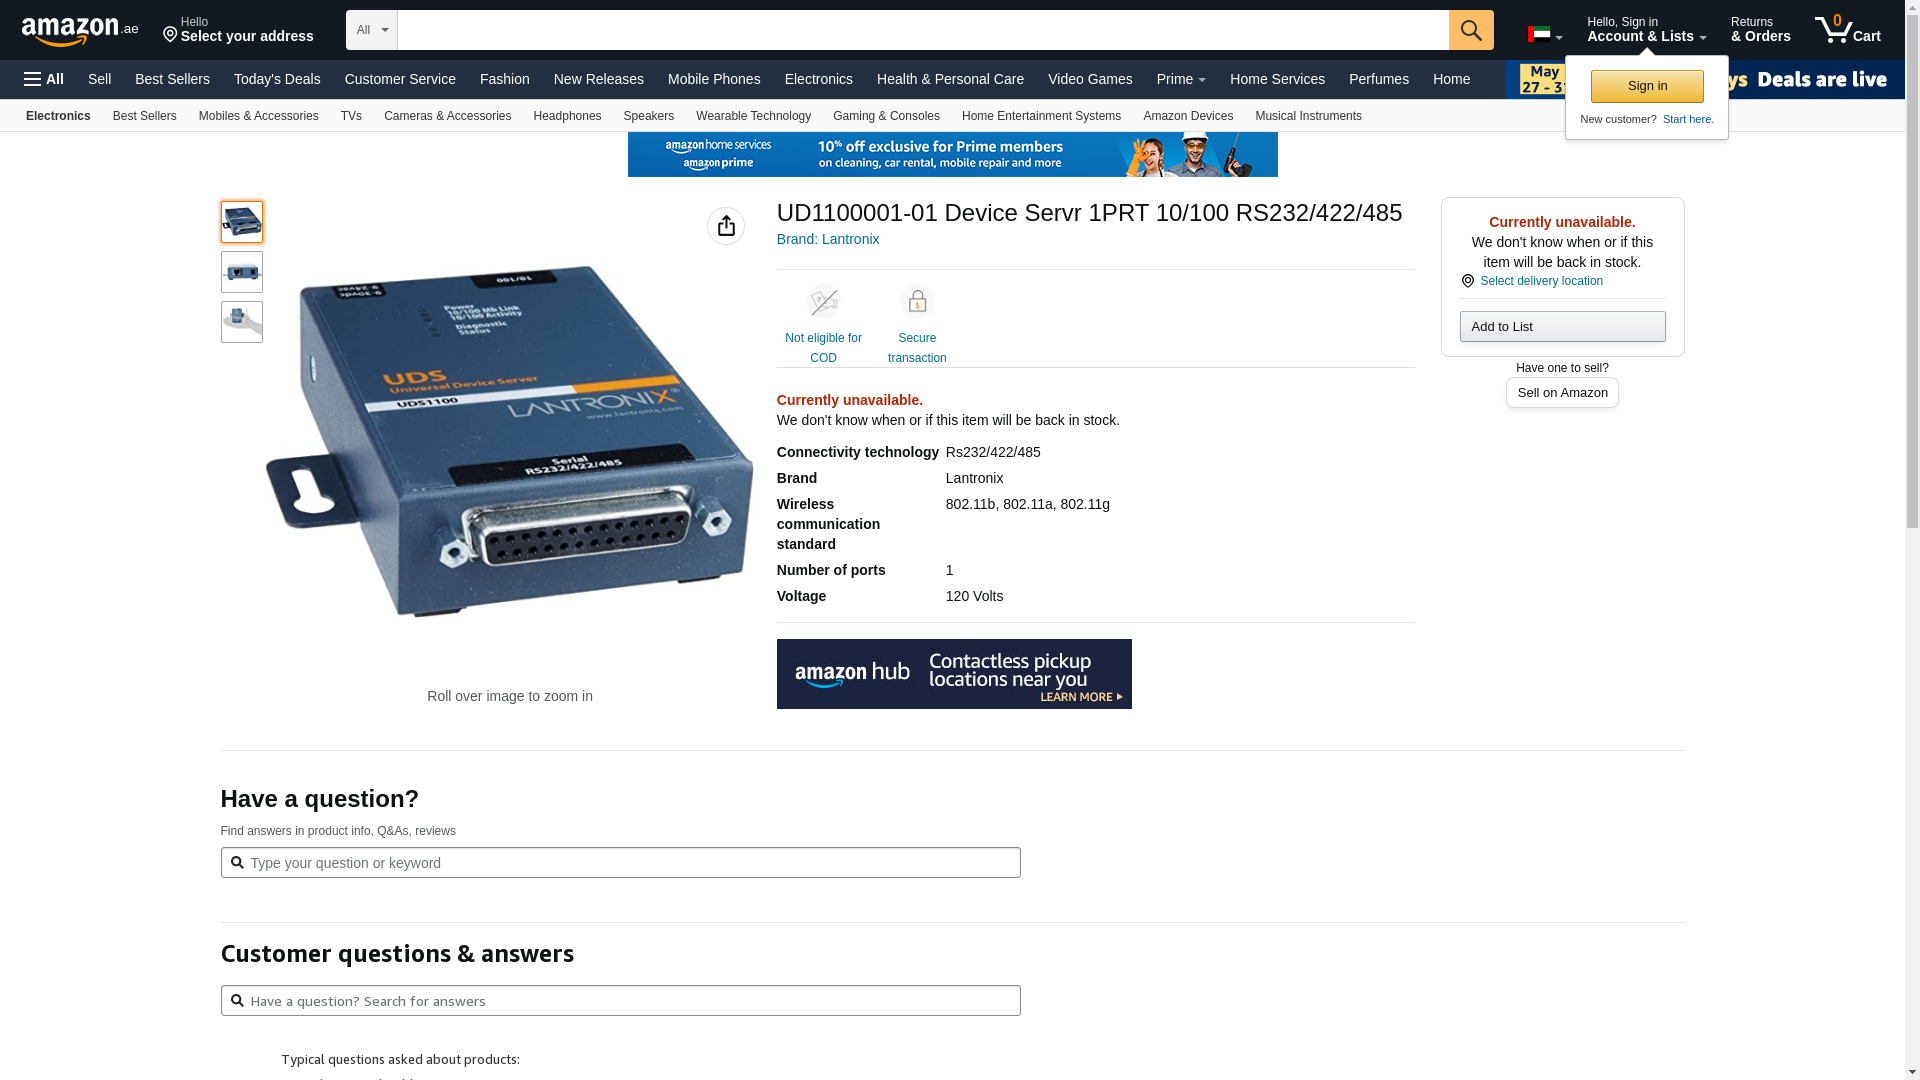
Task: Go to Today's Deals menu item
Action: [277, 79]
